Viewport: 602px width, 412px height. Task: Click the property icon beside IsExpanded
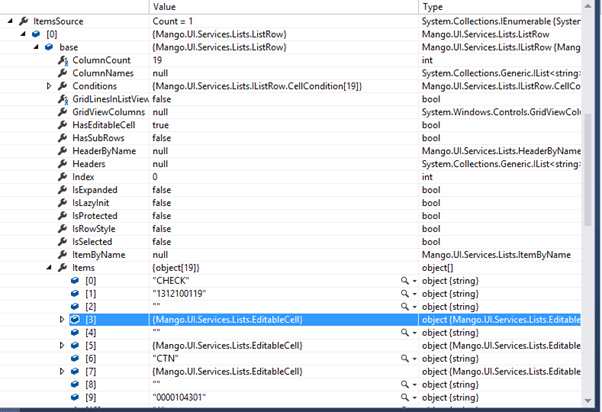[63, 190]
